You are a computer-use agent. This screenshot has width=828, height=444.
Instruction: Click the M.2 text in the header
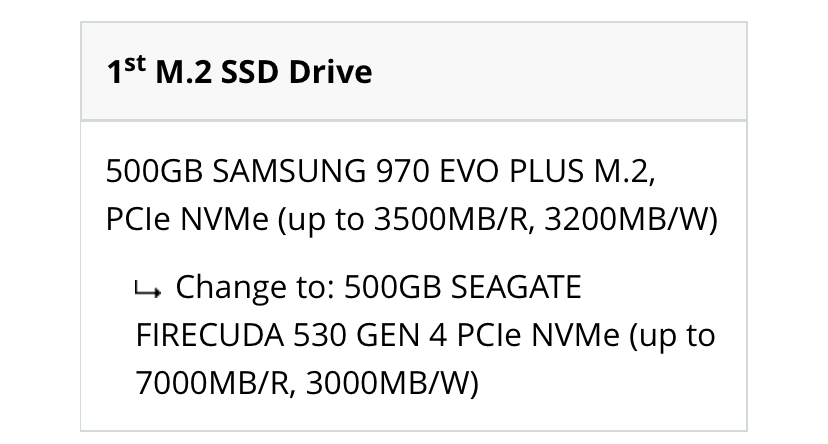183,71
